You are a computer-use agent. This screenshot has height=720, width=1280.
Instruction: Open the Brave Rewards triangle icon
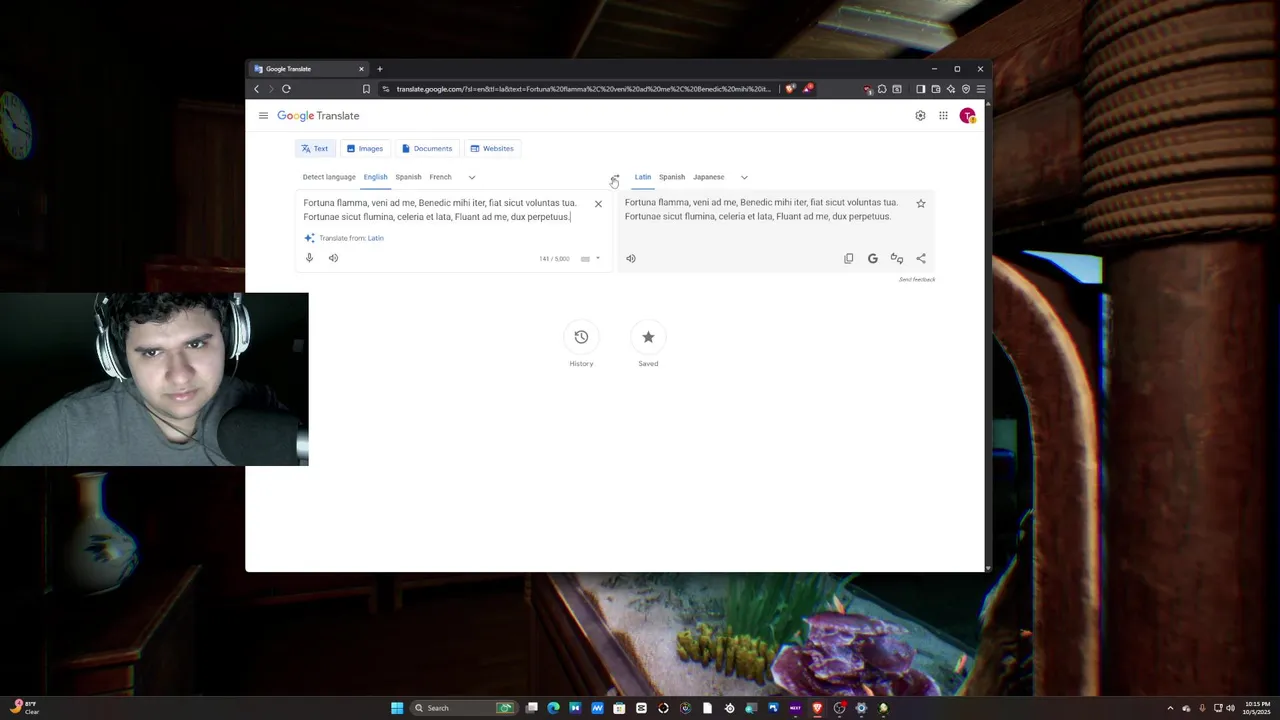point(807,89)
